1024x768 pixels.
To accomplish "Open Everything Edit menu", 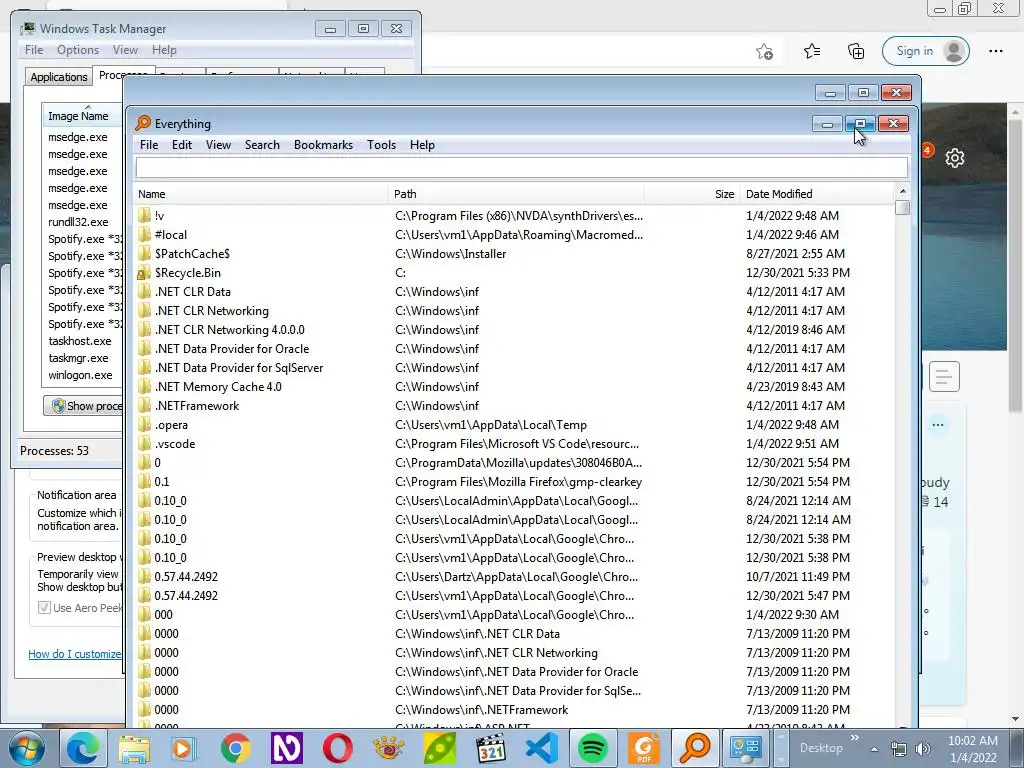I will (x=182, y=145).
